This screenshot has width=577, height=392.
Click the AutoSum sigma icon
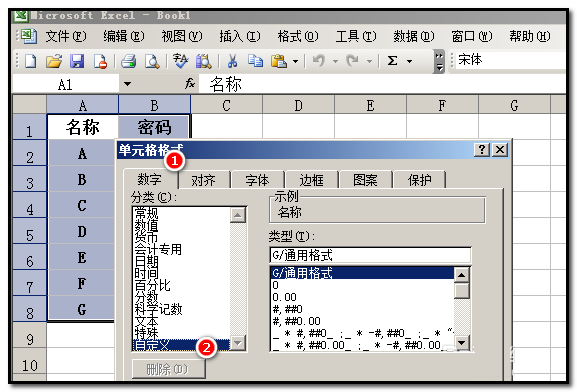(x=392, y=61)
